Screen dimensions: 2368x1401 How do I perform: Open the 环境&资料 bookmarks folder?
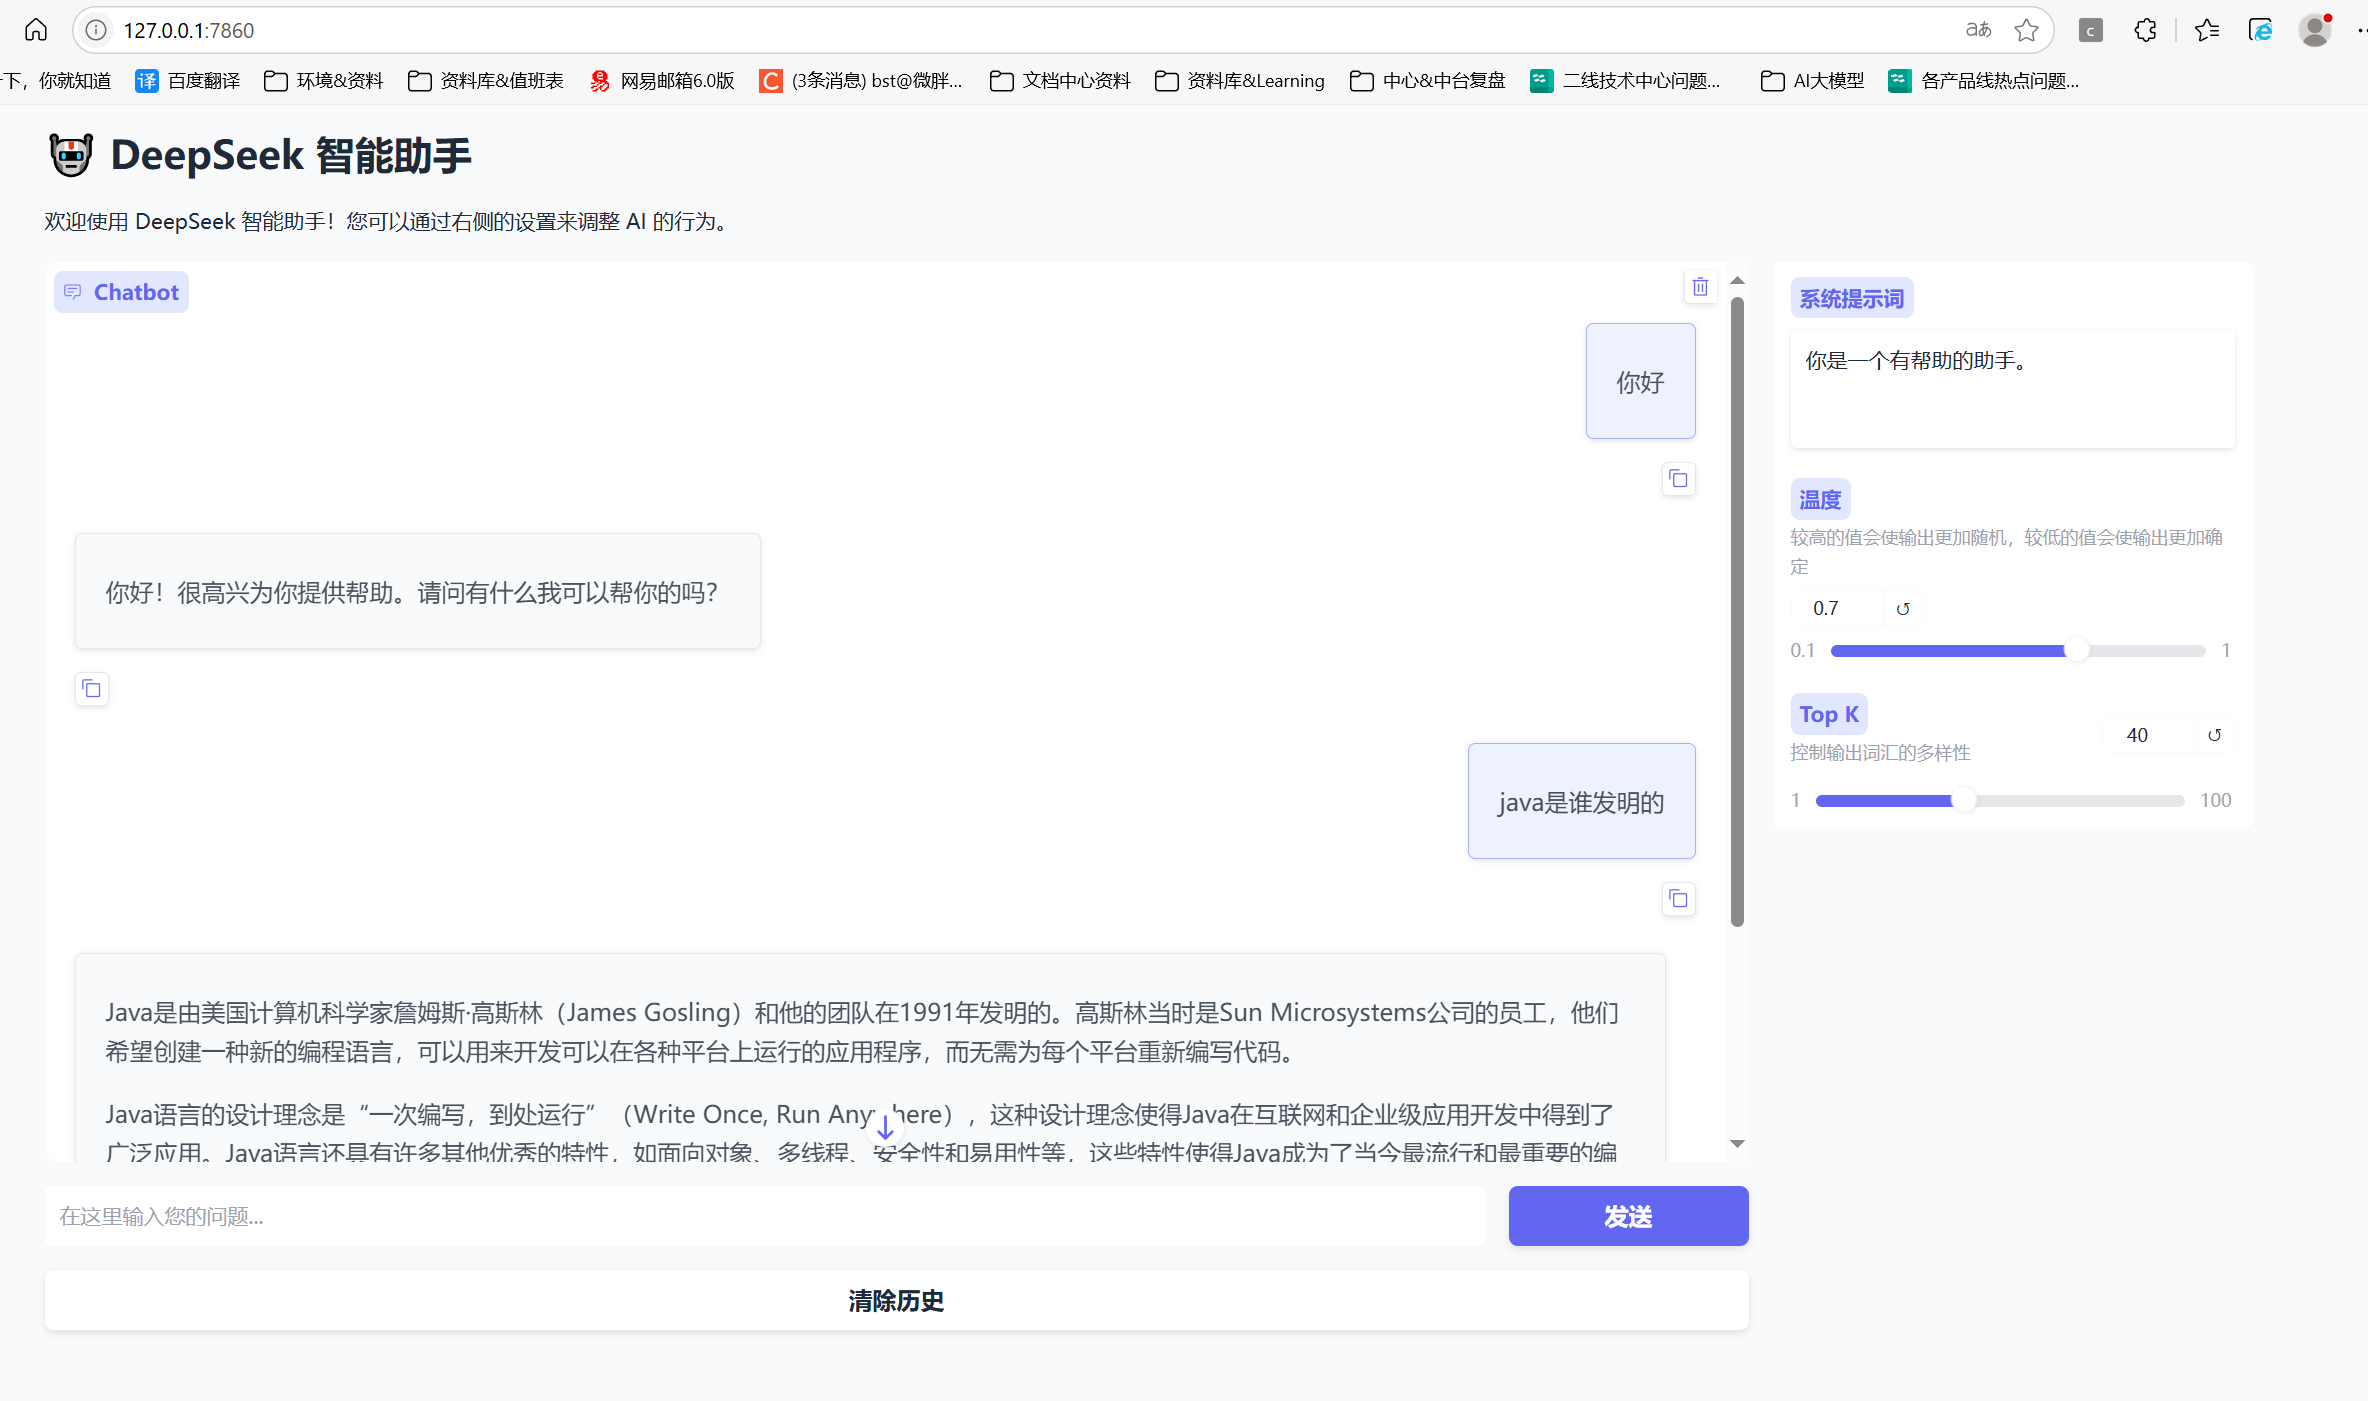pos(324,81)
